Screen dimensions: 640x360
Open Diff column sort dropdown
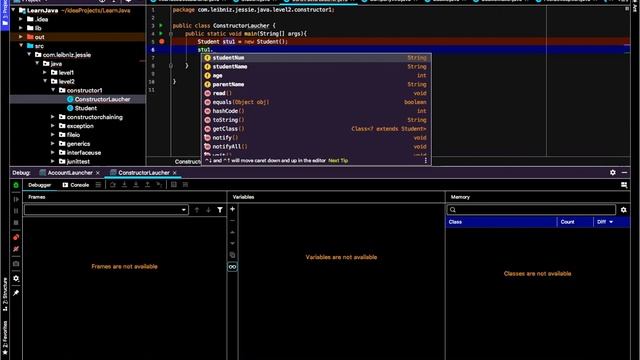click(611, 222)
